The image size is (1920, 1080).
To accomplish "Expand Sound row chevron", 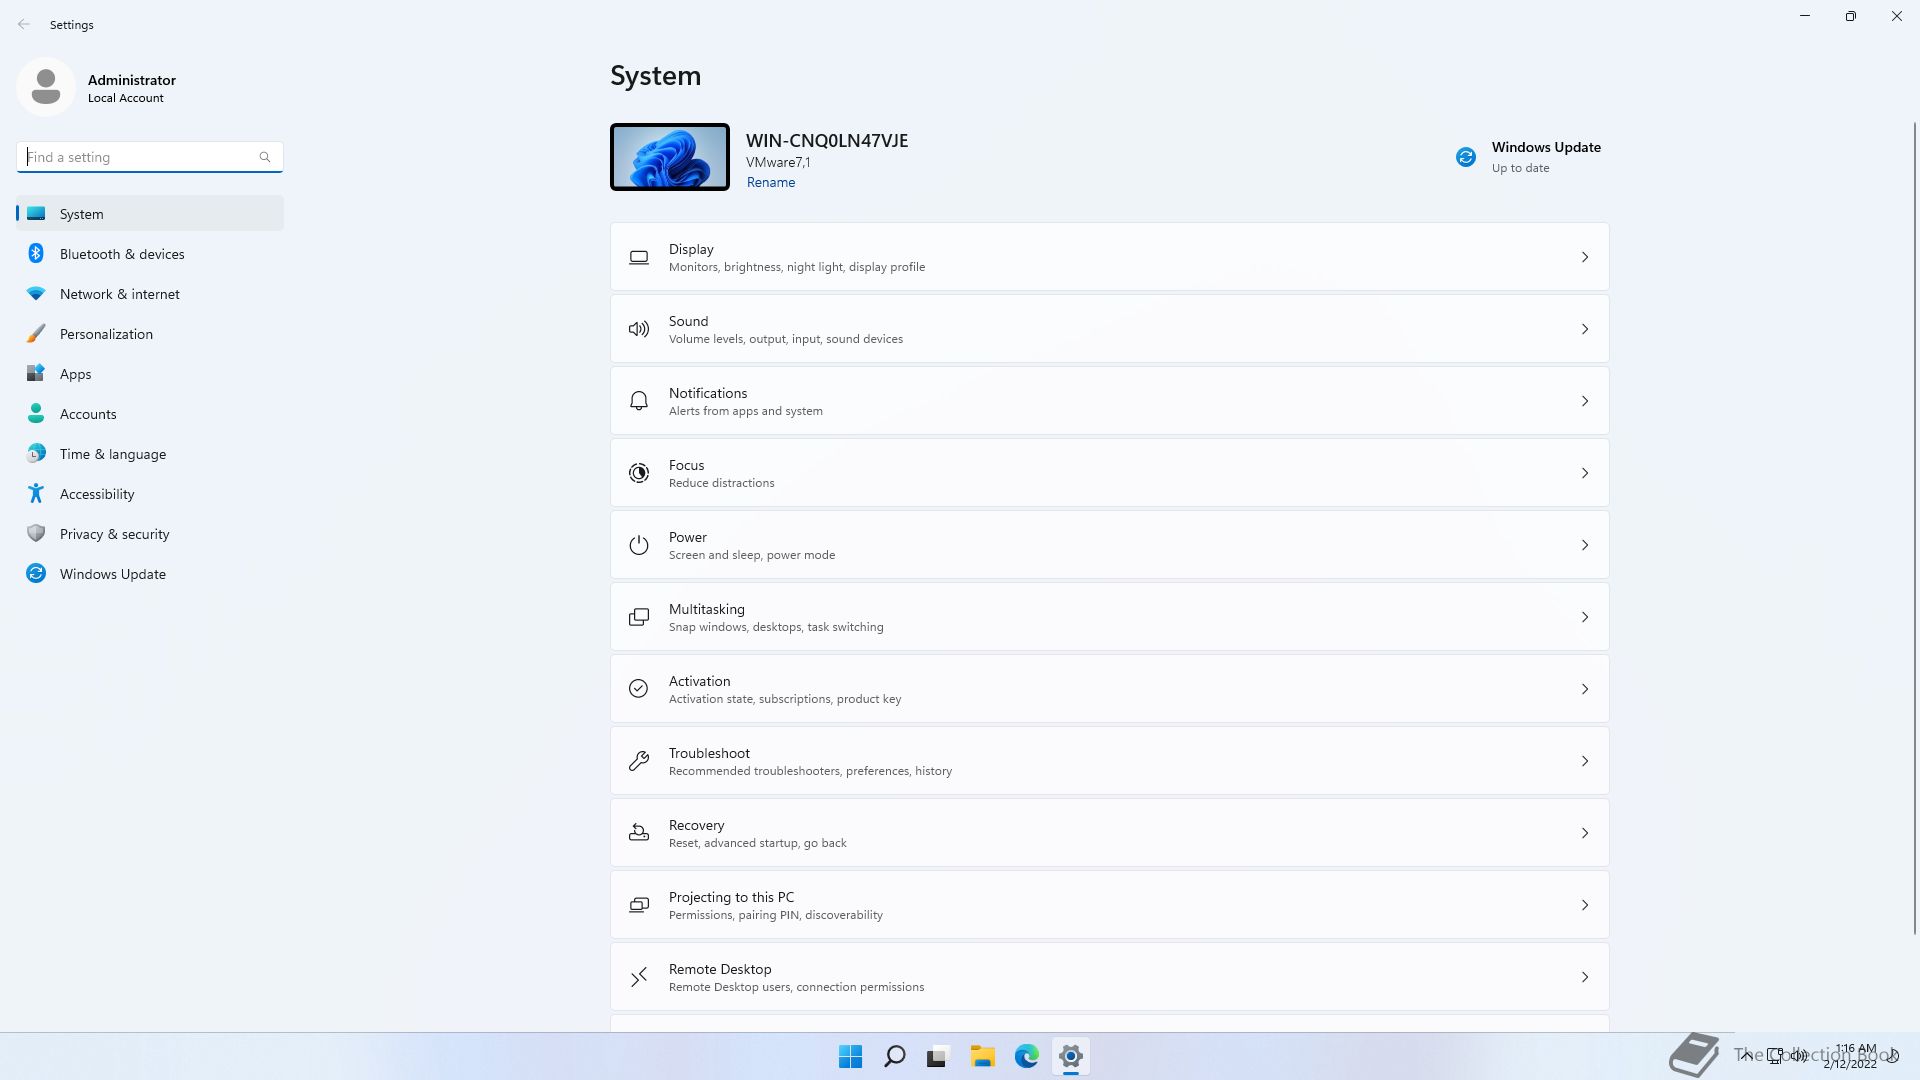I will click(1585, 329).
